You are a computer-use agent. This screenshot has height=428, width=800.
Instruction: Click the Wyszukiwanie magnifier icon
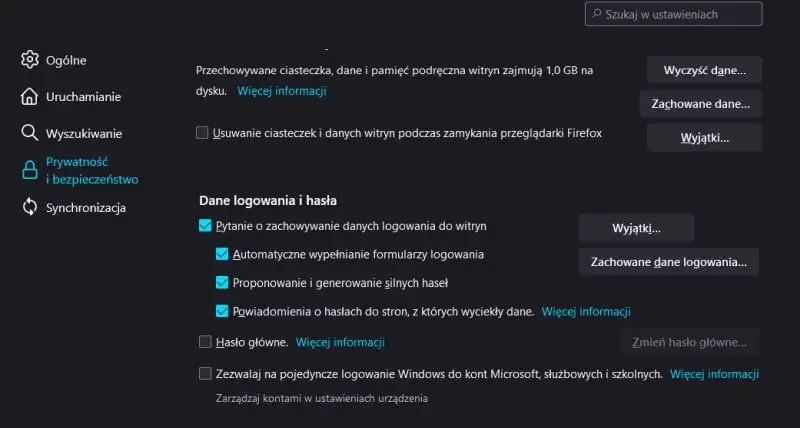[30, 133]
